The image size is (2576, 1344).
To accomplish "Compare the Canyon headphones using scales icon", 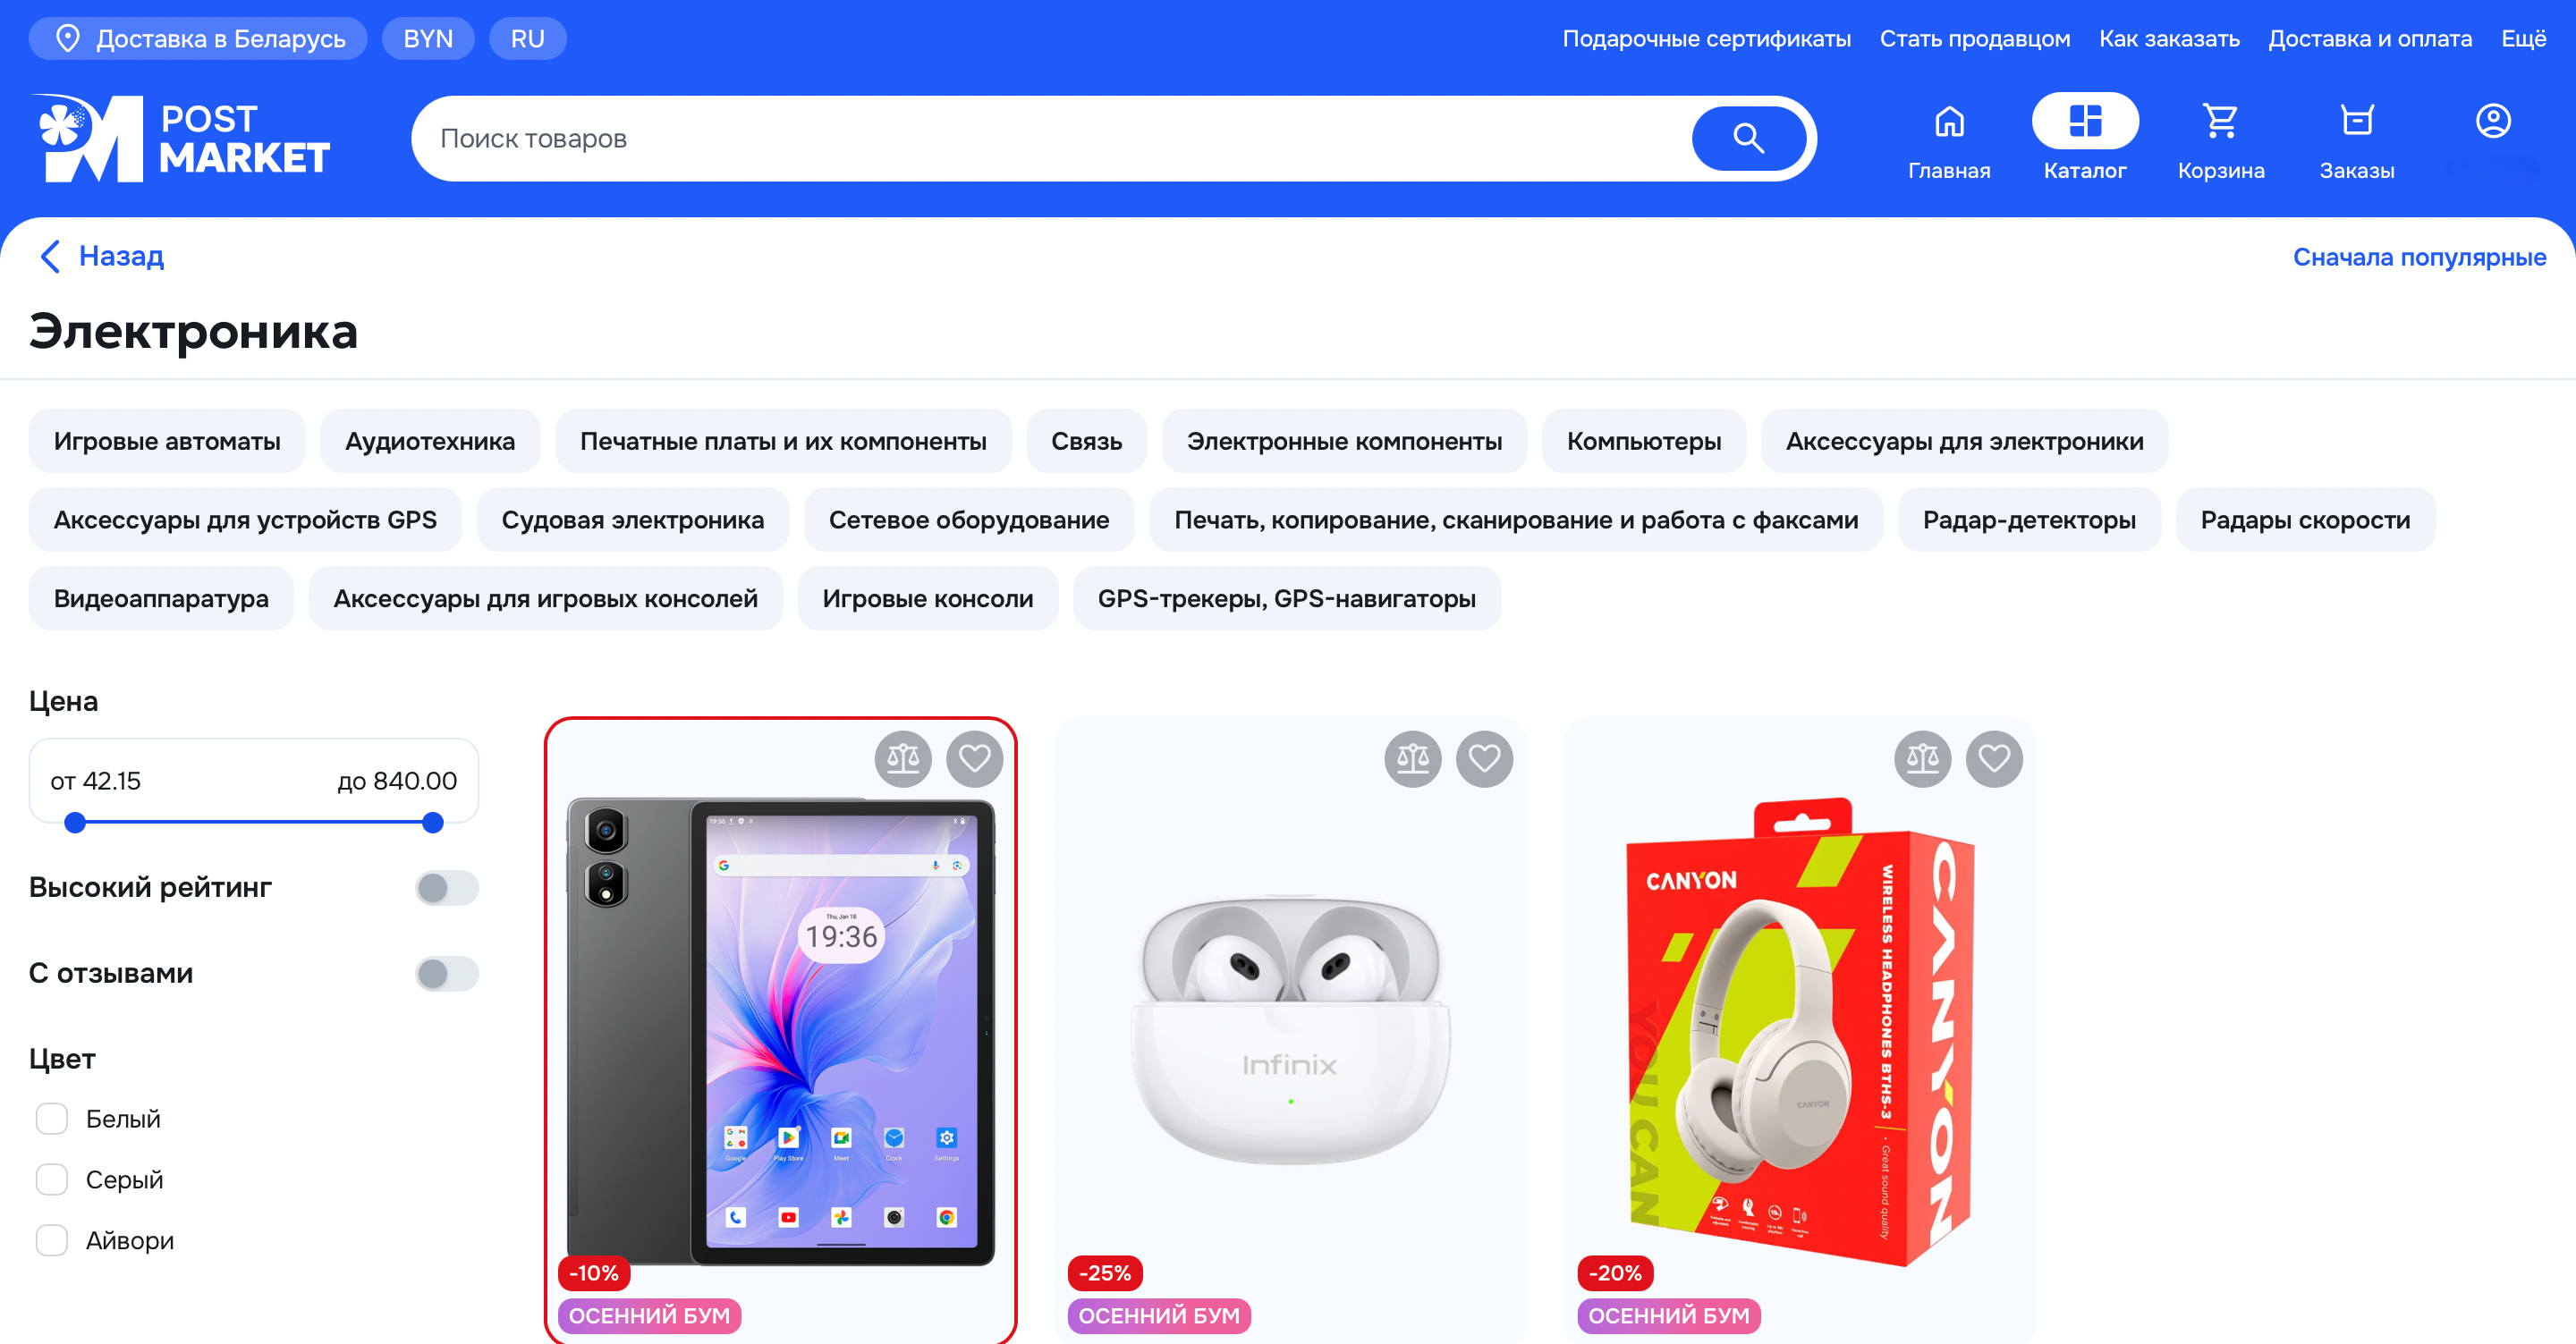I will point(1922,759).
